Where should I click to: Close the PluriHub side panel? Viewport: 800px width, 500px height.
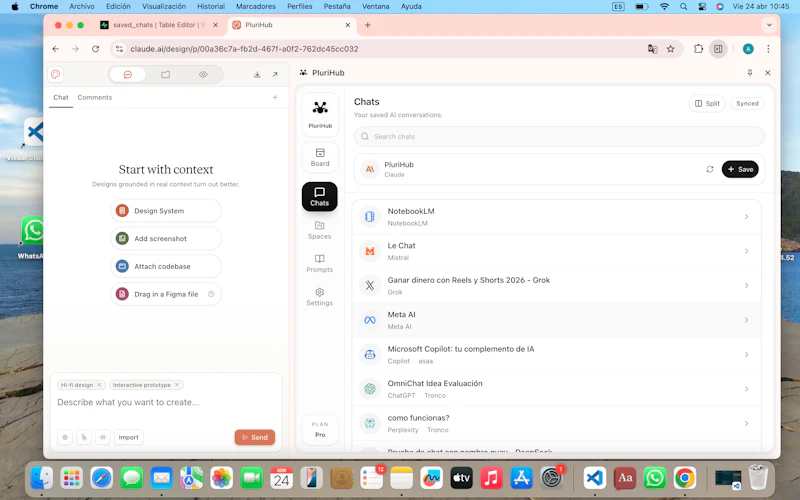tap(767, 73)
